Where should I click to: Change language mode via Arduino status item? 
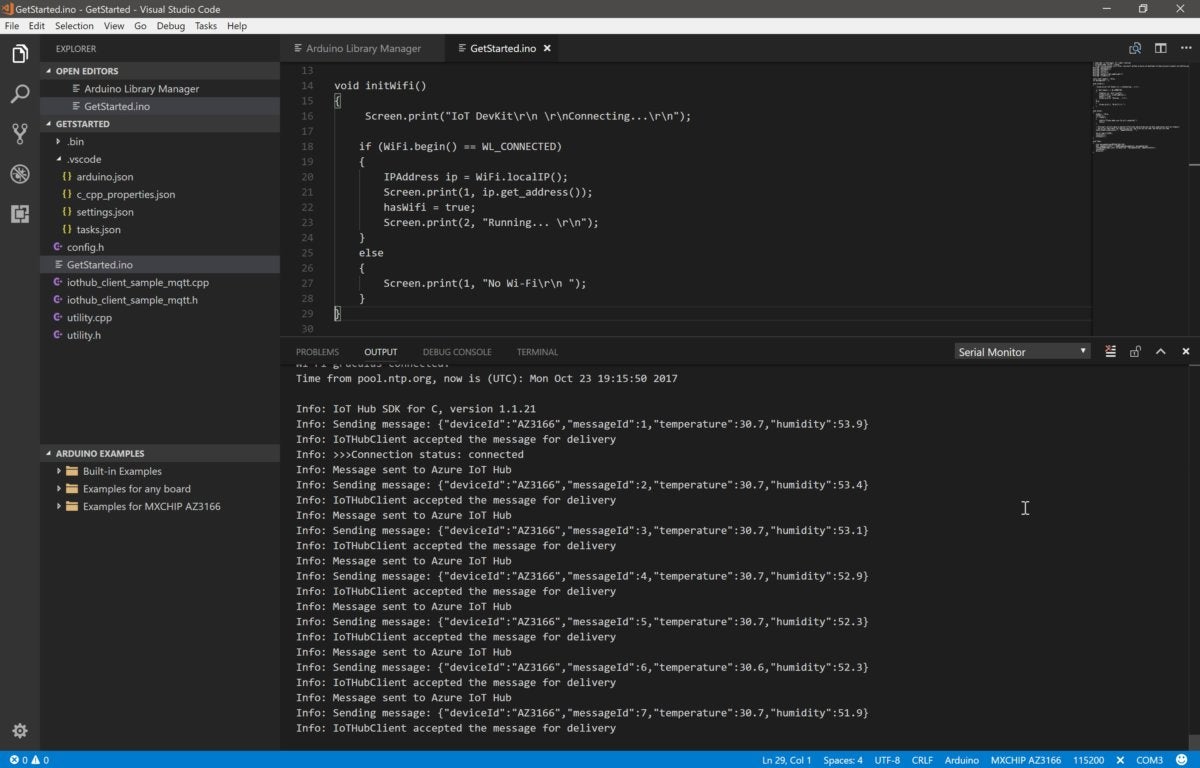pos(962,760)
